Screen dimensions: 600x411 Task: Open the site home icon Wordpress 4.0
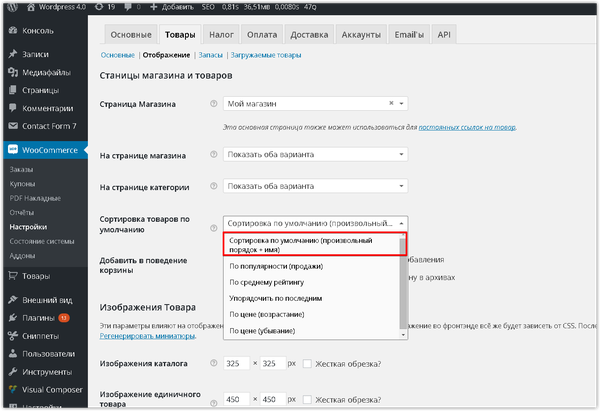[31, 7]
